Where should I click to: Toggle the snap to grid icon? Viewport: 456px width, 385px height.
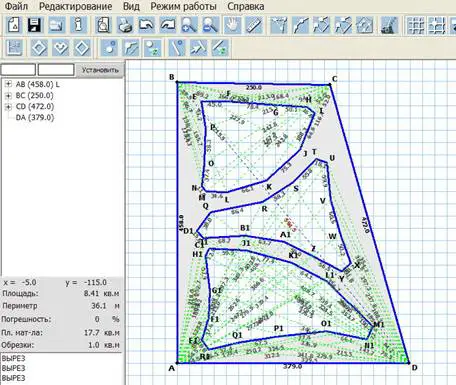(437, 25)
